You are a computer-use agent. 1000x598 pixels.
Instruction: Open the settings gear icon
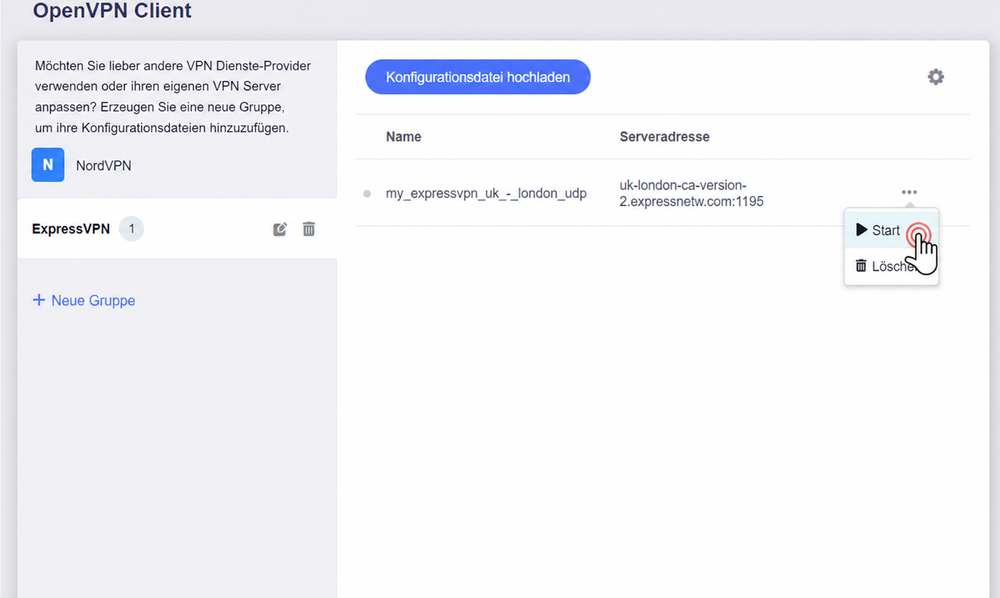(x=936, y=77)
